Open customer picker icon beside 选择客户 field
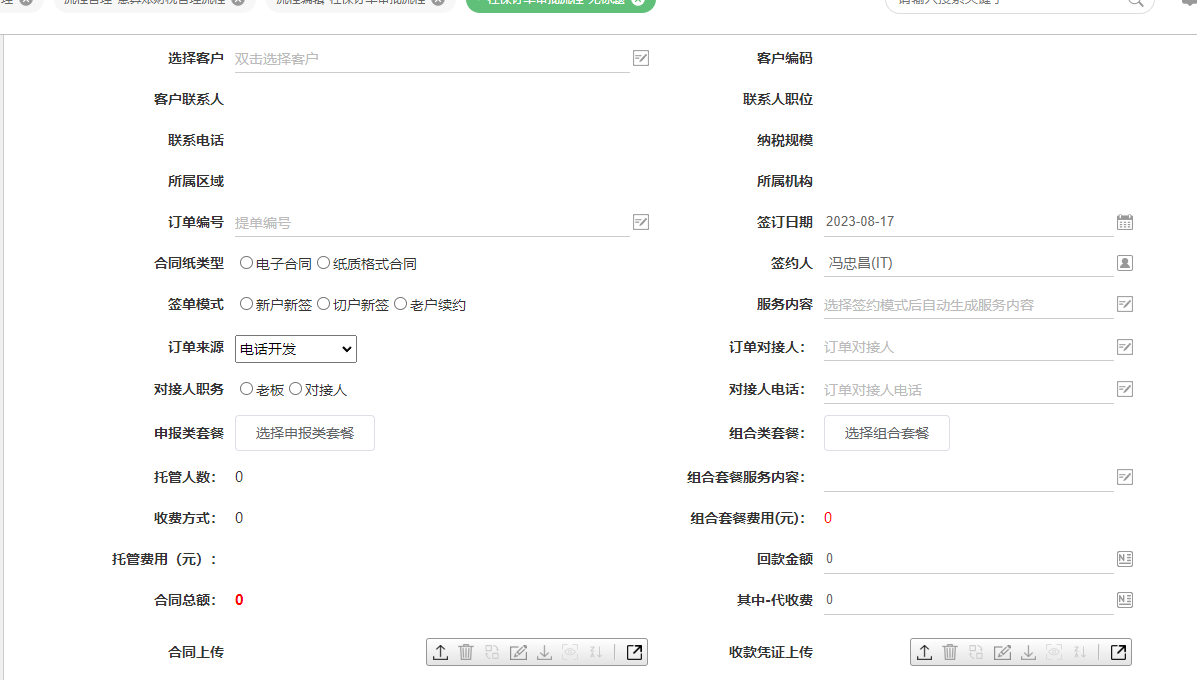Viewport: 1197px width, 680px height. [641, 58]
